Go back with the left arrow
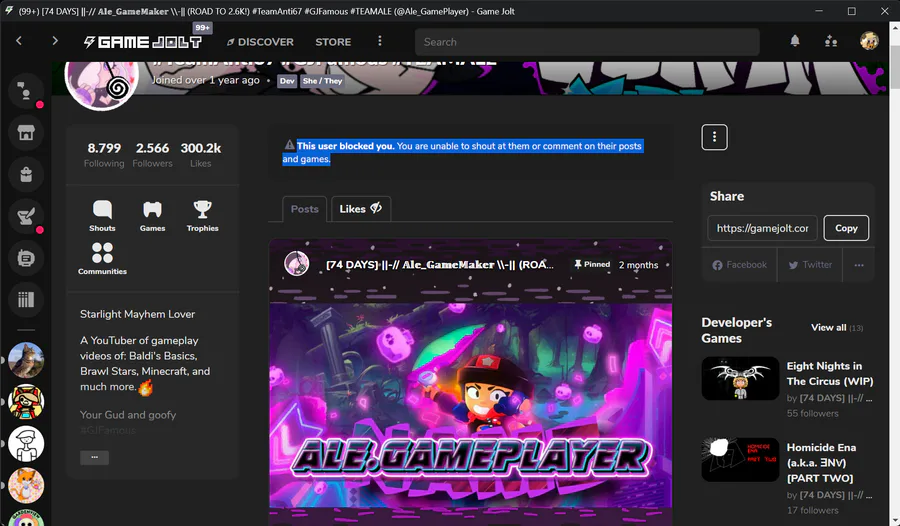This screenshot has height=526, width=900. click(19, 41)
